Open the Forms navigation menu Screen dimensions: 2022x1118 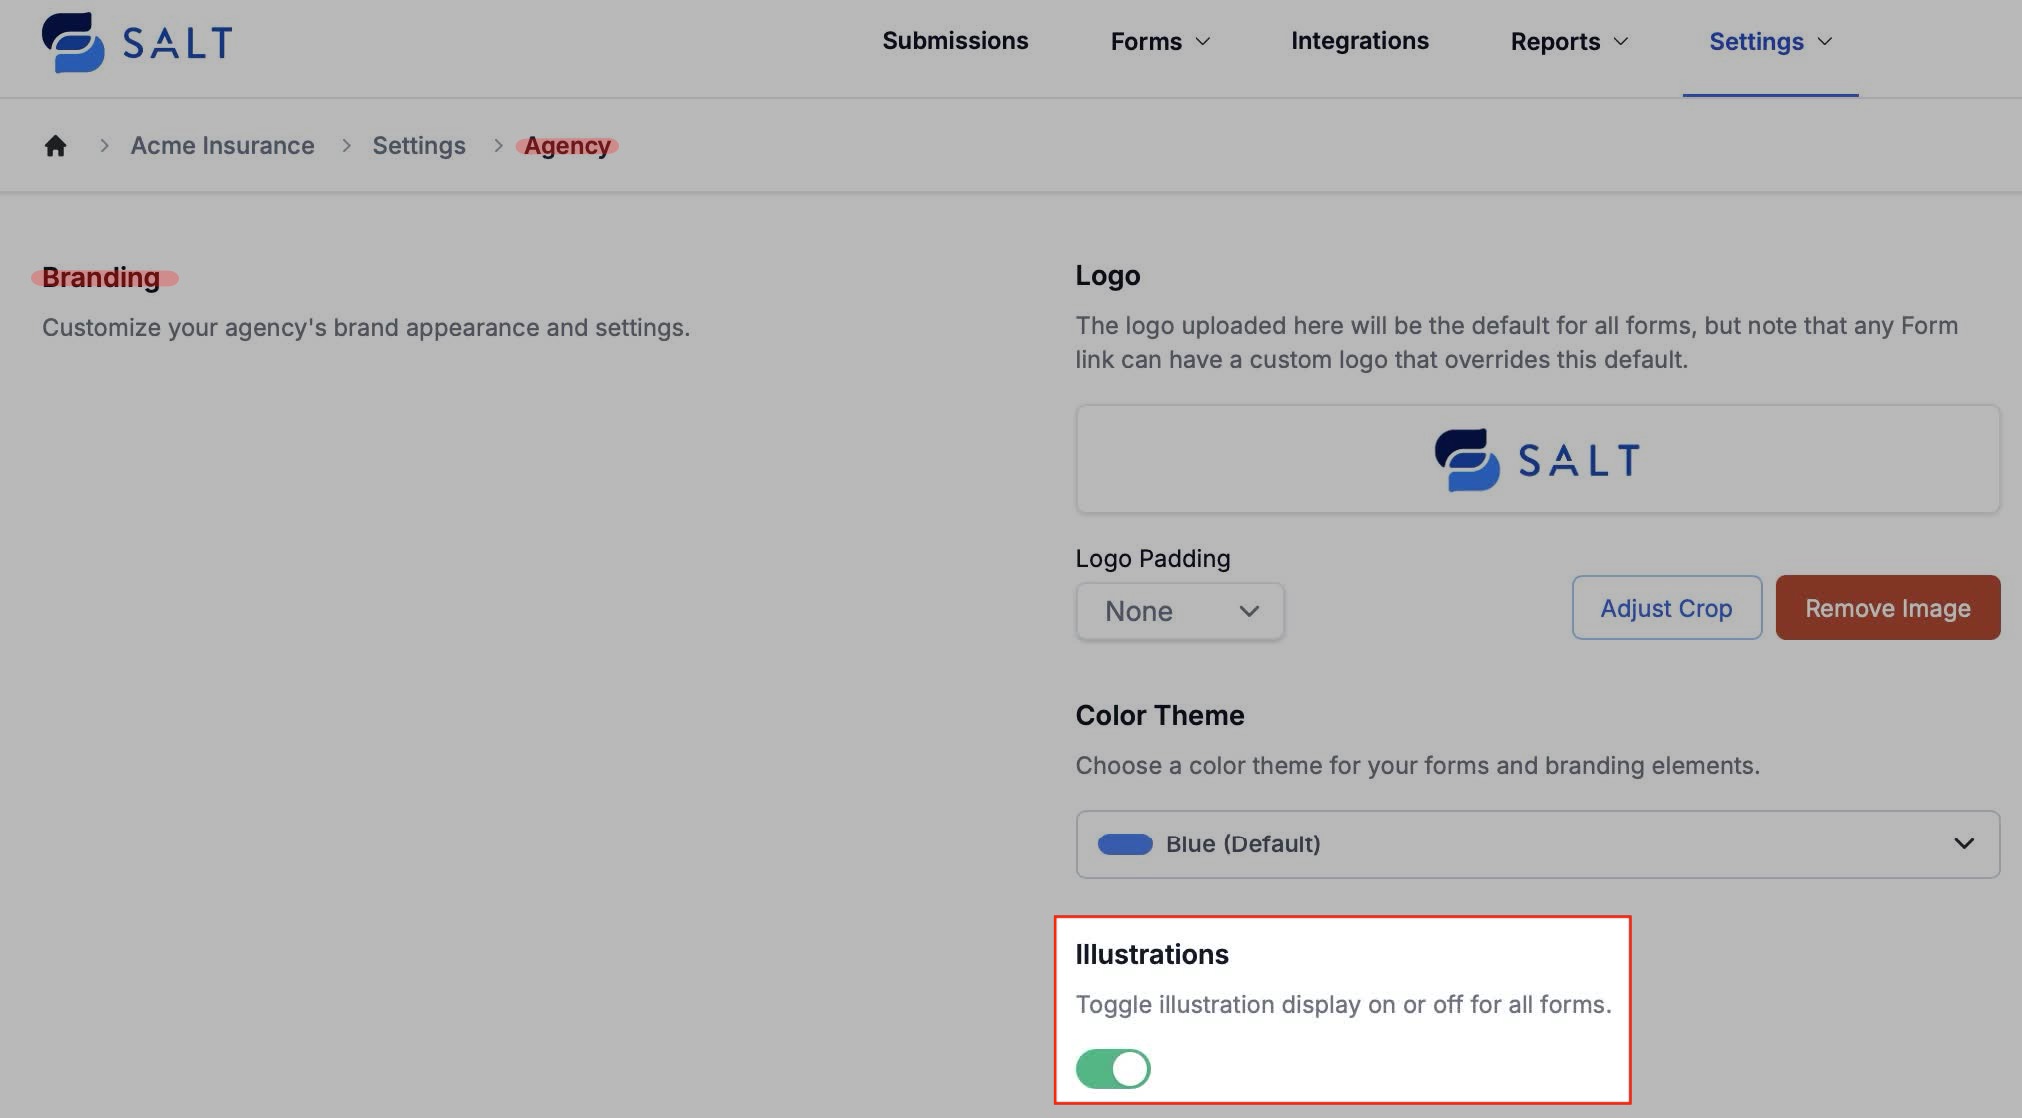[1146, 41]
